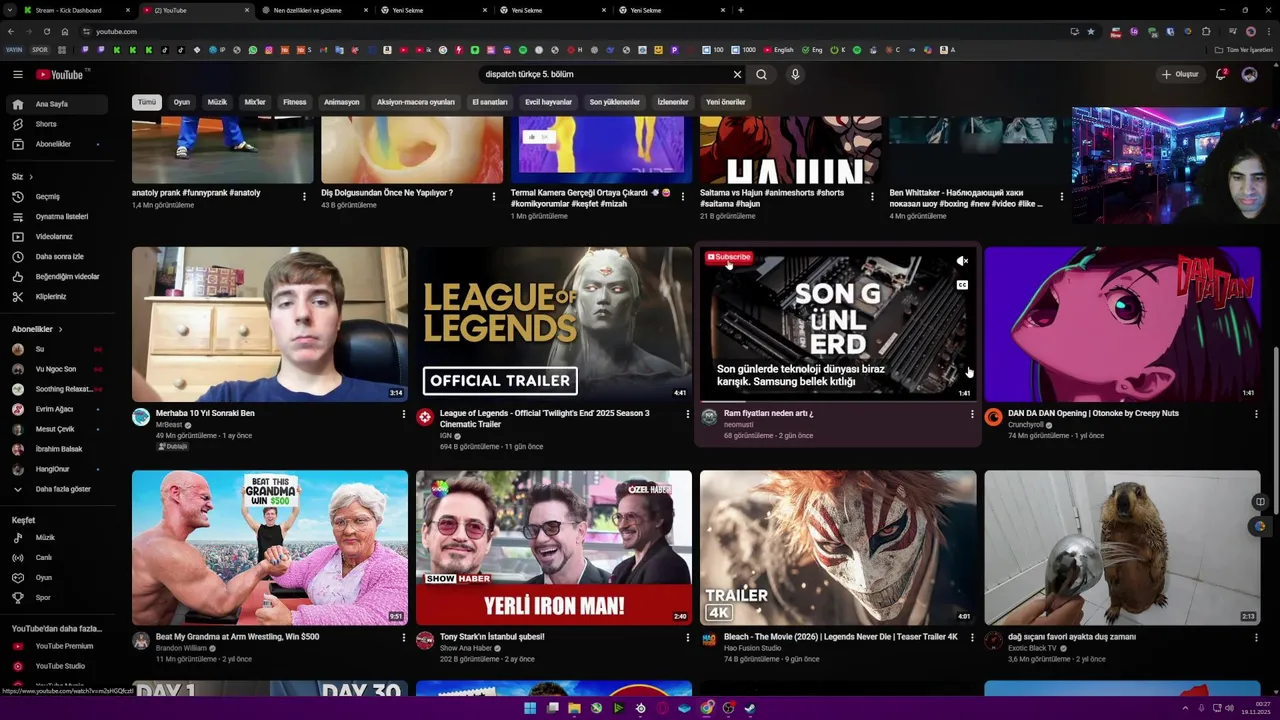Open options for Diş Dolgusundan Önce short
The height and width of the screenshot is (720, 1280).
pyautogui.click(x=493, y=197)
